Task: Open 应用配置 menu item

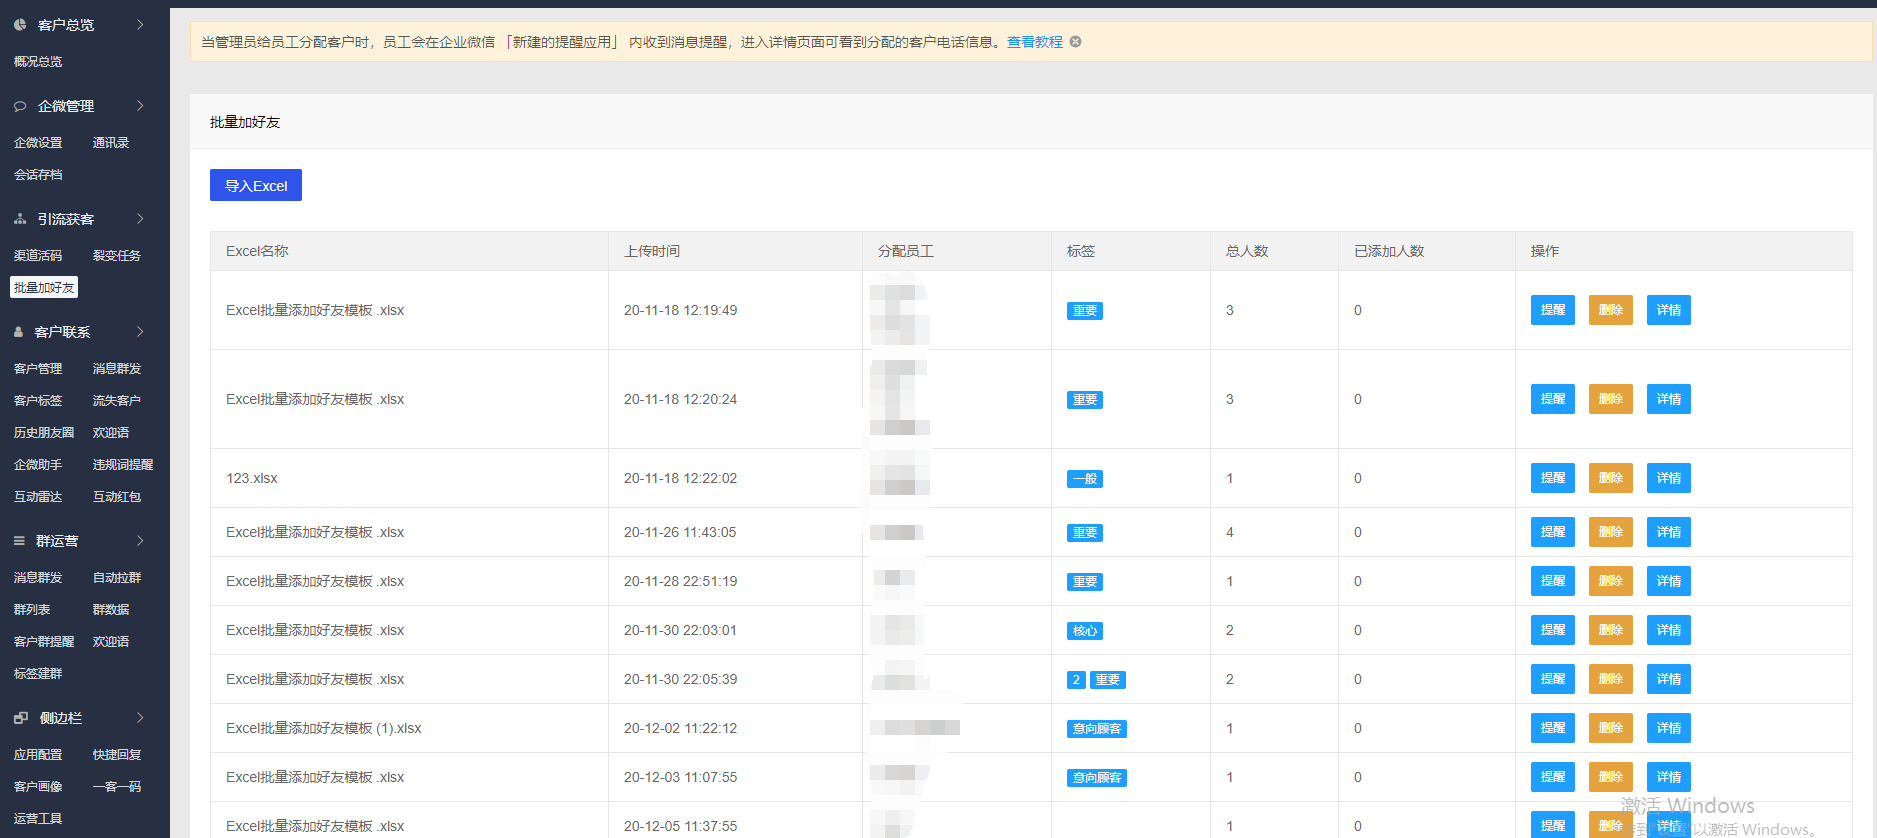Action: (x=38, y=755)
